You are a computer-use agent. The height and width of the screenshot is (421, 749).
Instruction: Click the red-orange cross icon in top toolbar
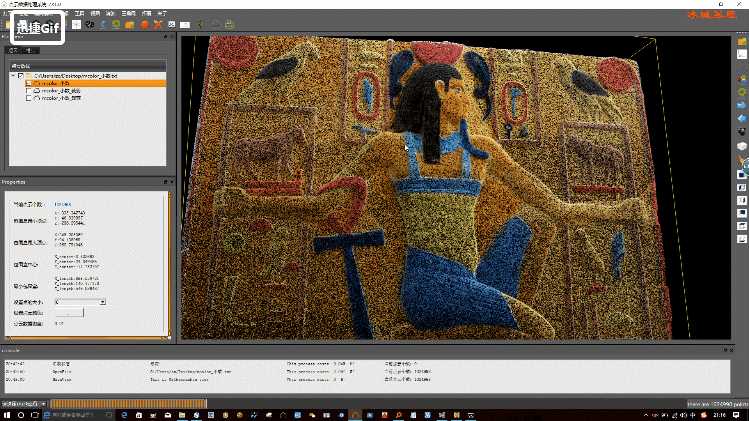tap(158, 24)
